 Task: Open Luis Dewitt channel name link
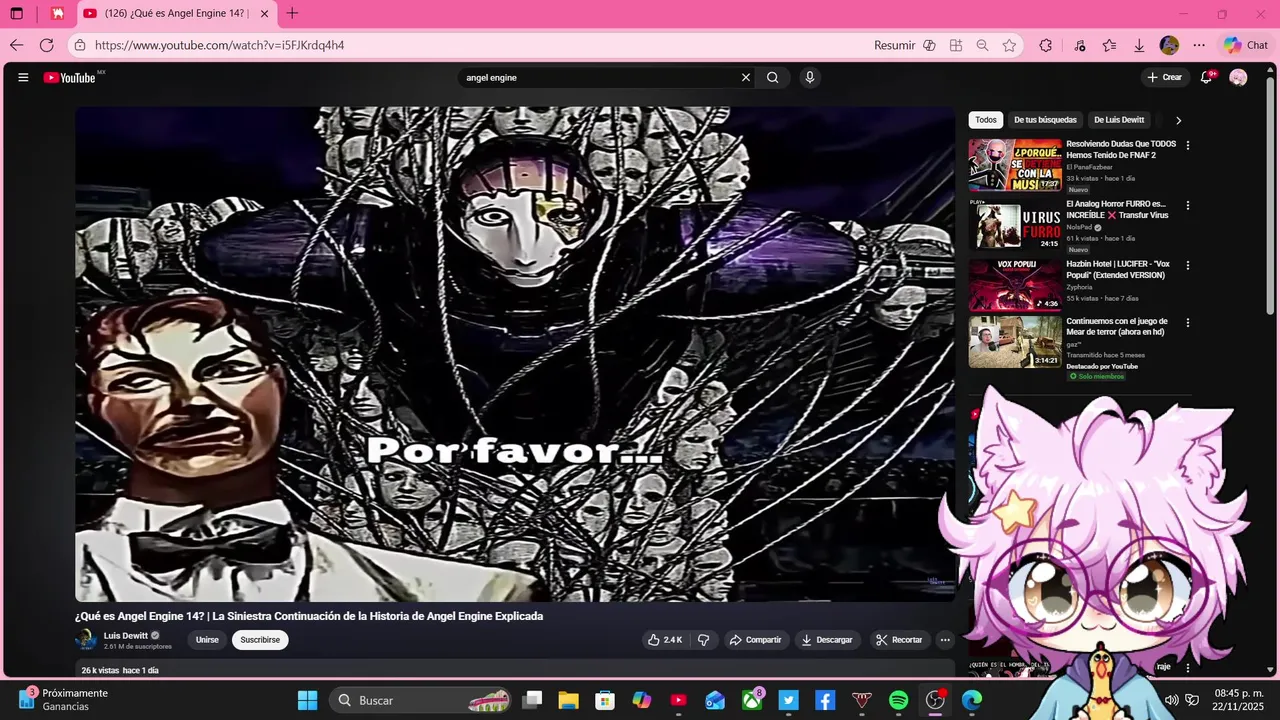pyautogui.click(x=126, y=635)
